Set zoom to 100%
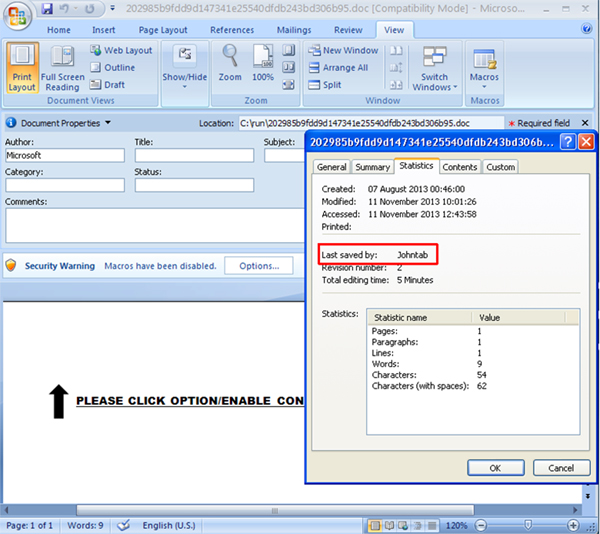600x534 pixels. pos(263,63)
